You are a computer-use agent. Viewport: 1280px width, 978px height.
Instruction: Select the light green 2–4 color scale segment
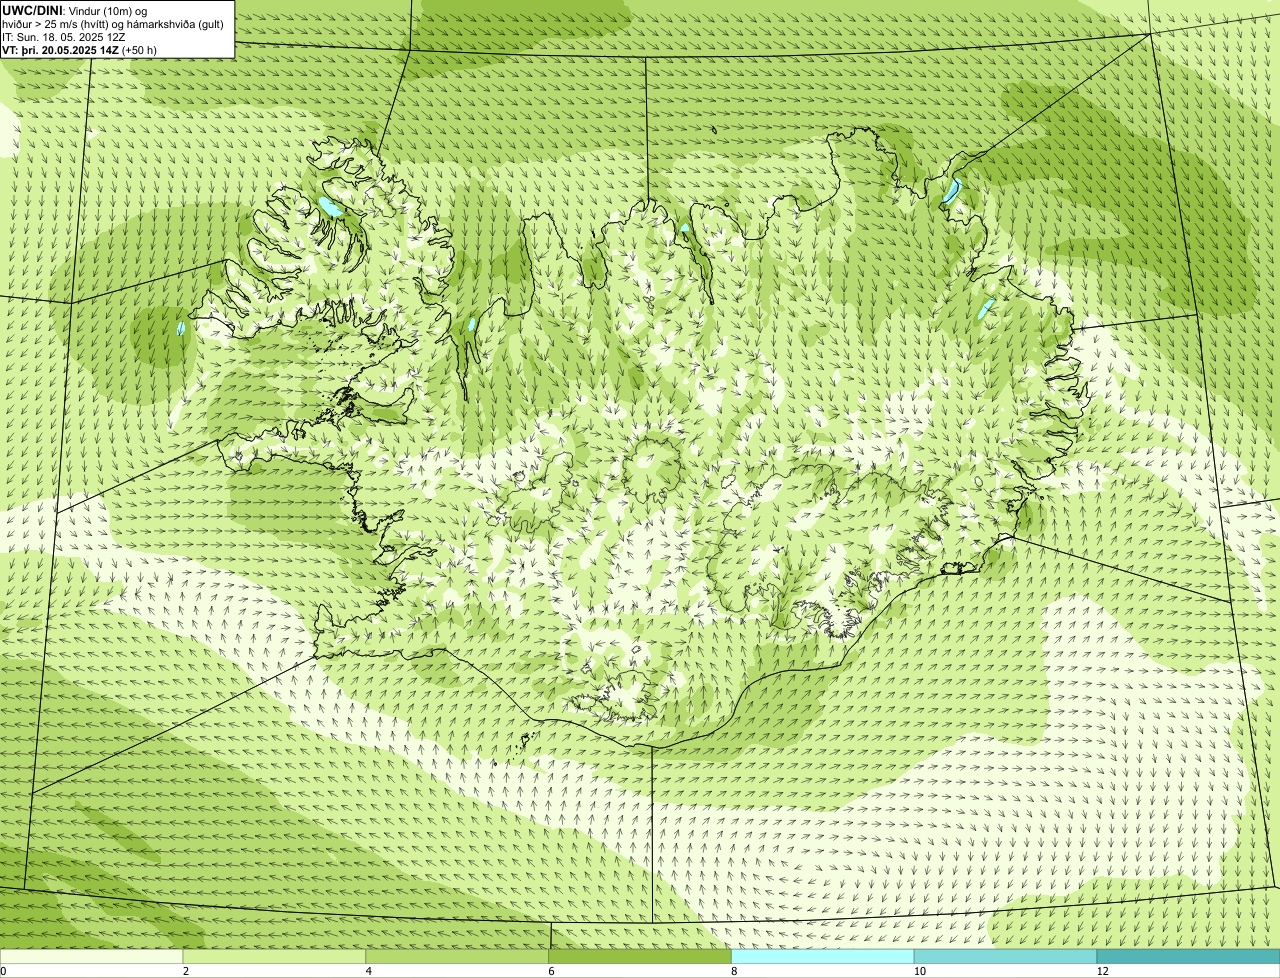[274, 957]
